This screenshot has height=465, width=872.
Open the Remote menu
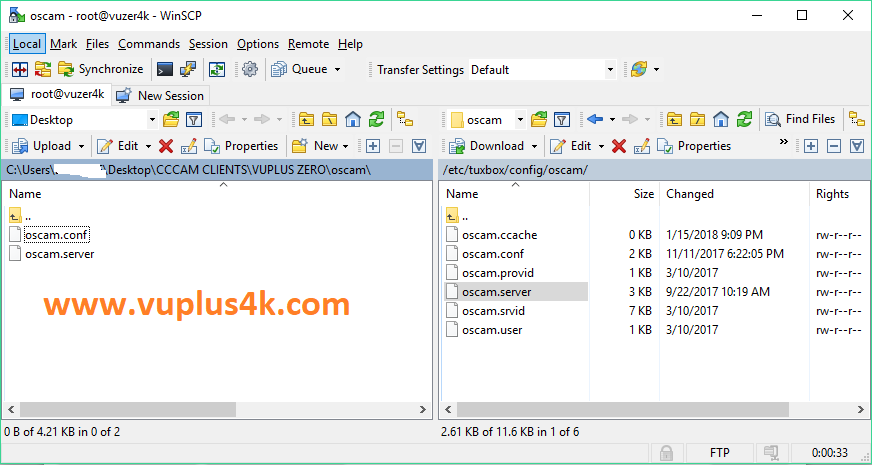pos(309,44)
